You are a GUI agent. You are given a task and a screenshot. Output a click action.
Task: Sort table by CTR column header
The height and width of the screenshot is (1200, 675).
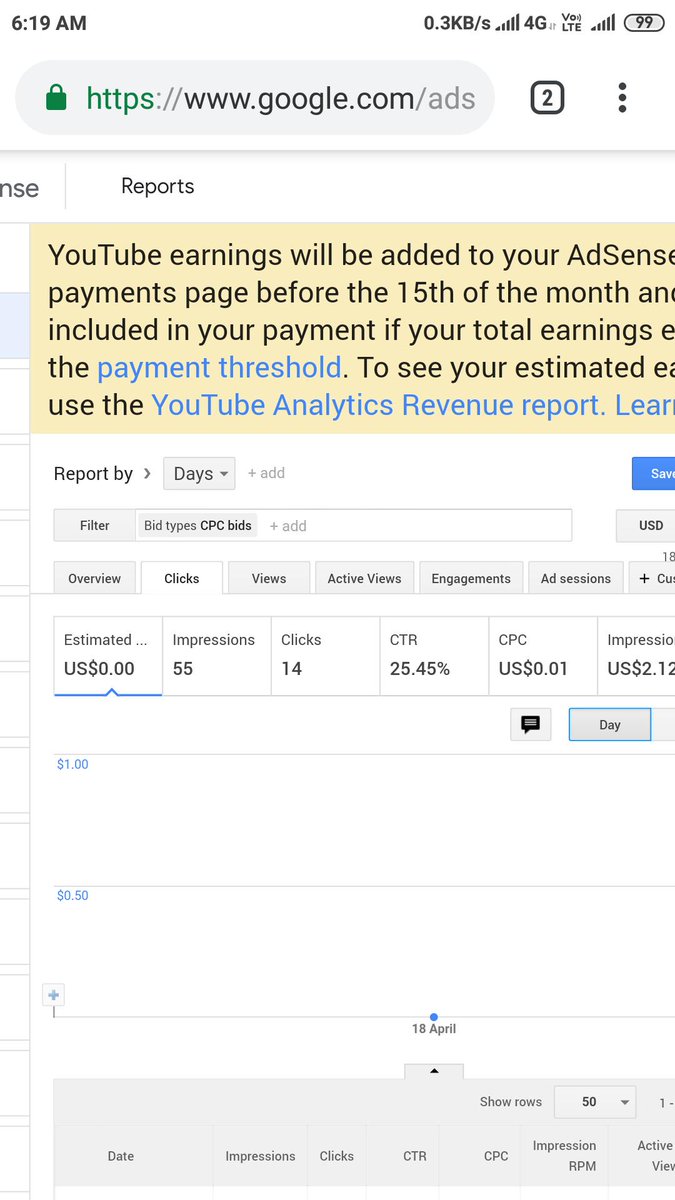[x=415, y=1156]
